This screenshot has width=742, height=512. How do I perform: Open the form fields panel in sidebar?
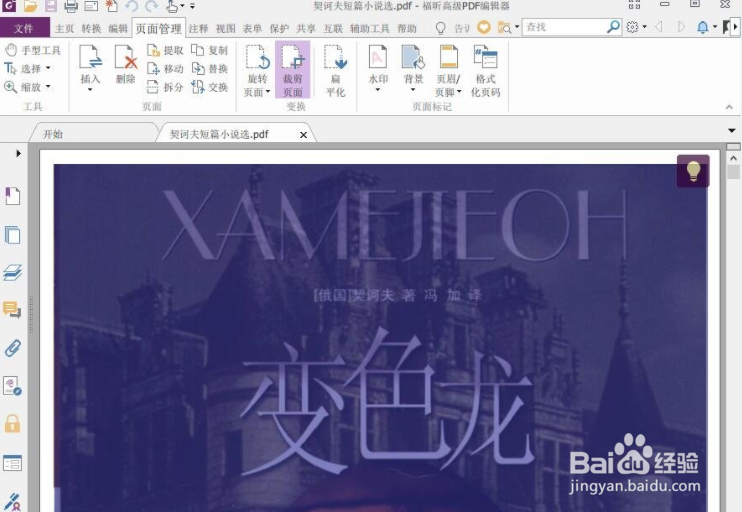pos(12,463)
